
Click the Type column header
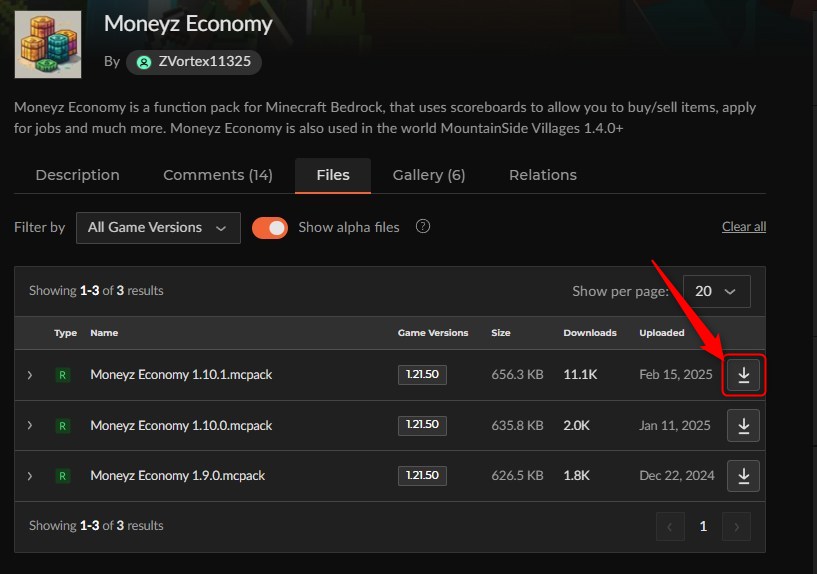pos(66,333)
